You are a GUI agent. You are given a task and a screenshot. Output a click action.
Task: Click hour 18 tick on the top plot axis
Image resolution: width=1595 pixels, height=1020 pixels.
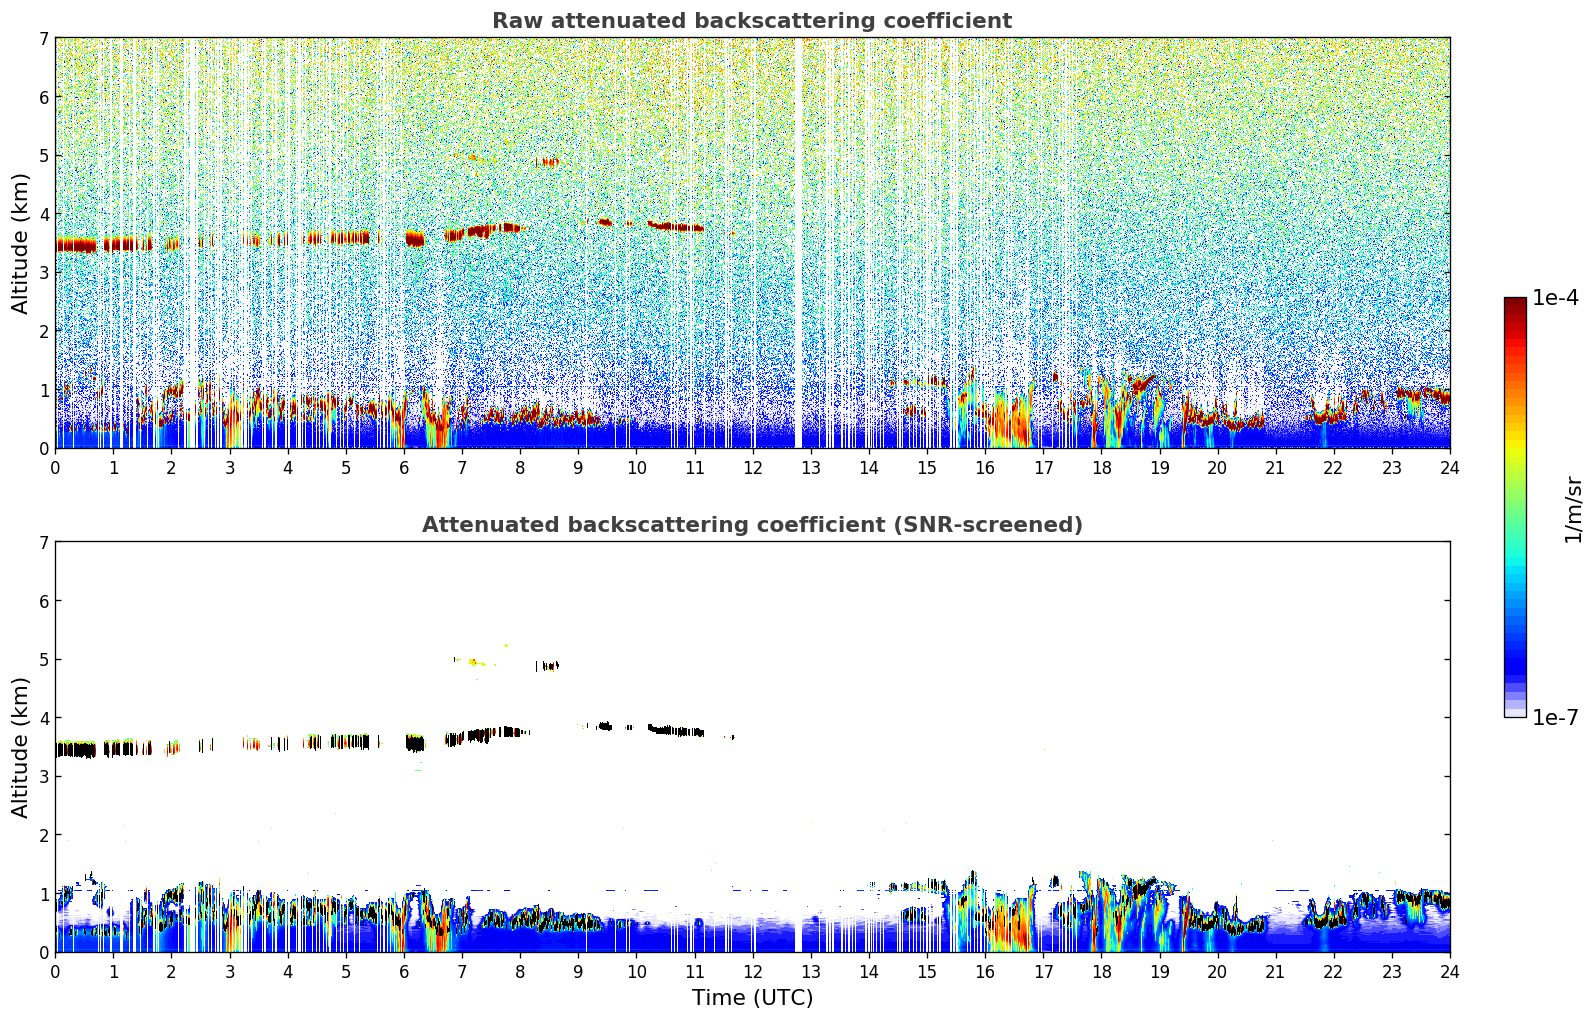click(x=1101, y=467)
